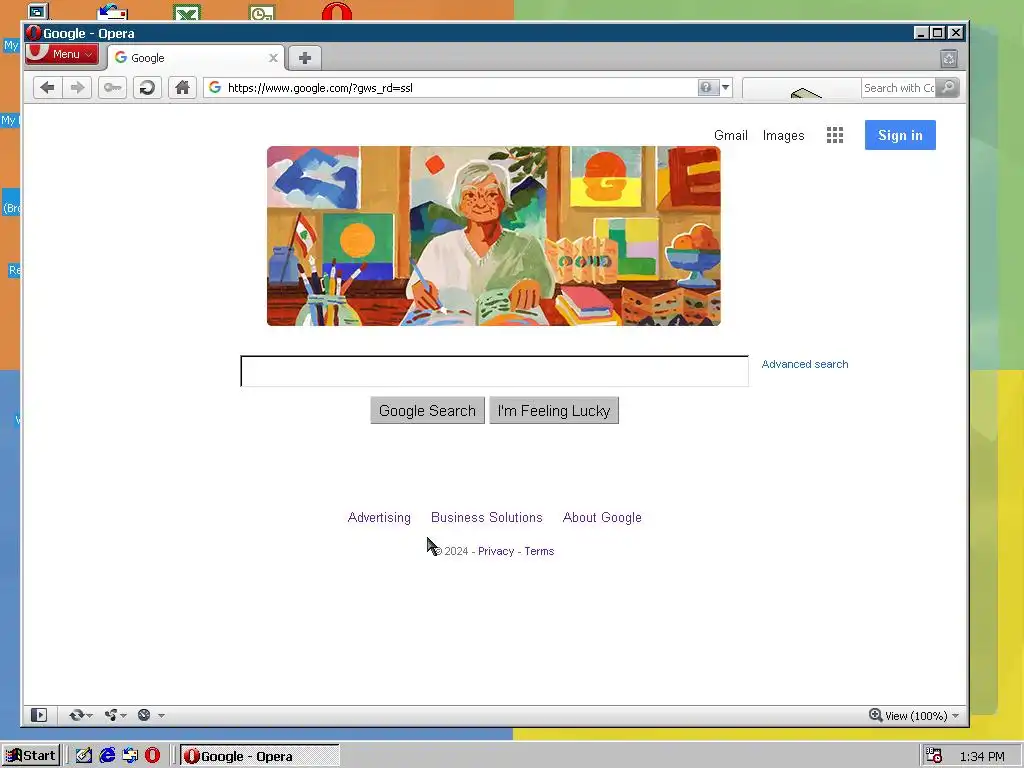The height and width of the screenshot is (768, 1024).
Task: Click the zoom magnifier icon in status bar
Action: click(875, 715)
